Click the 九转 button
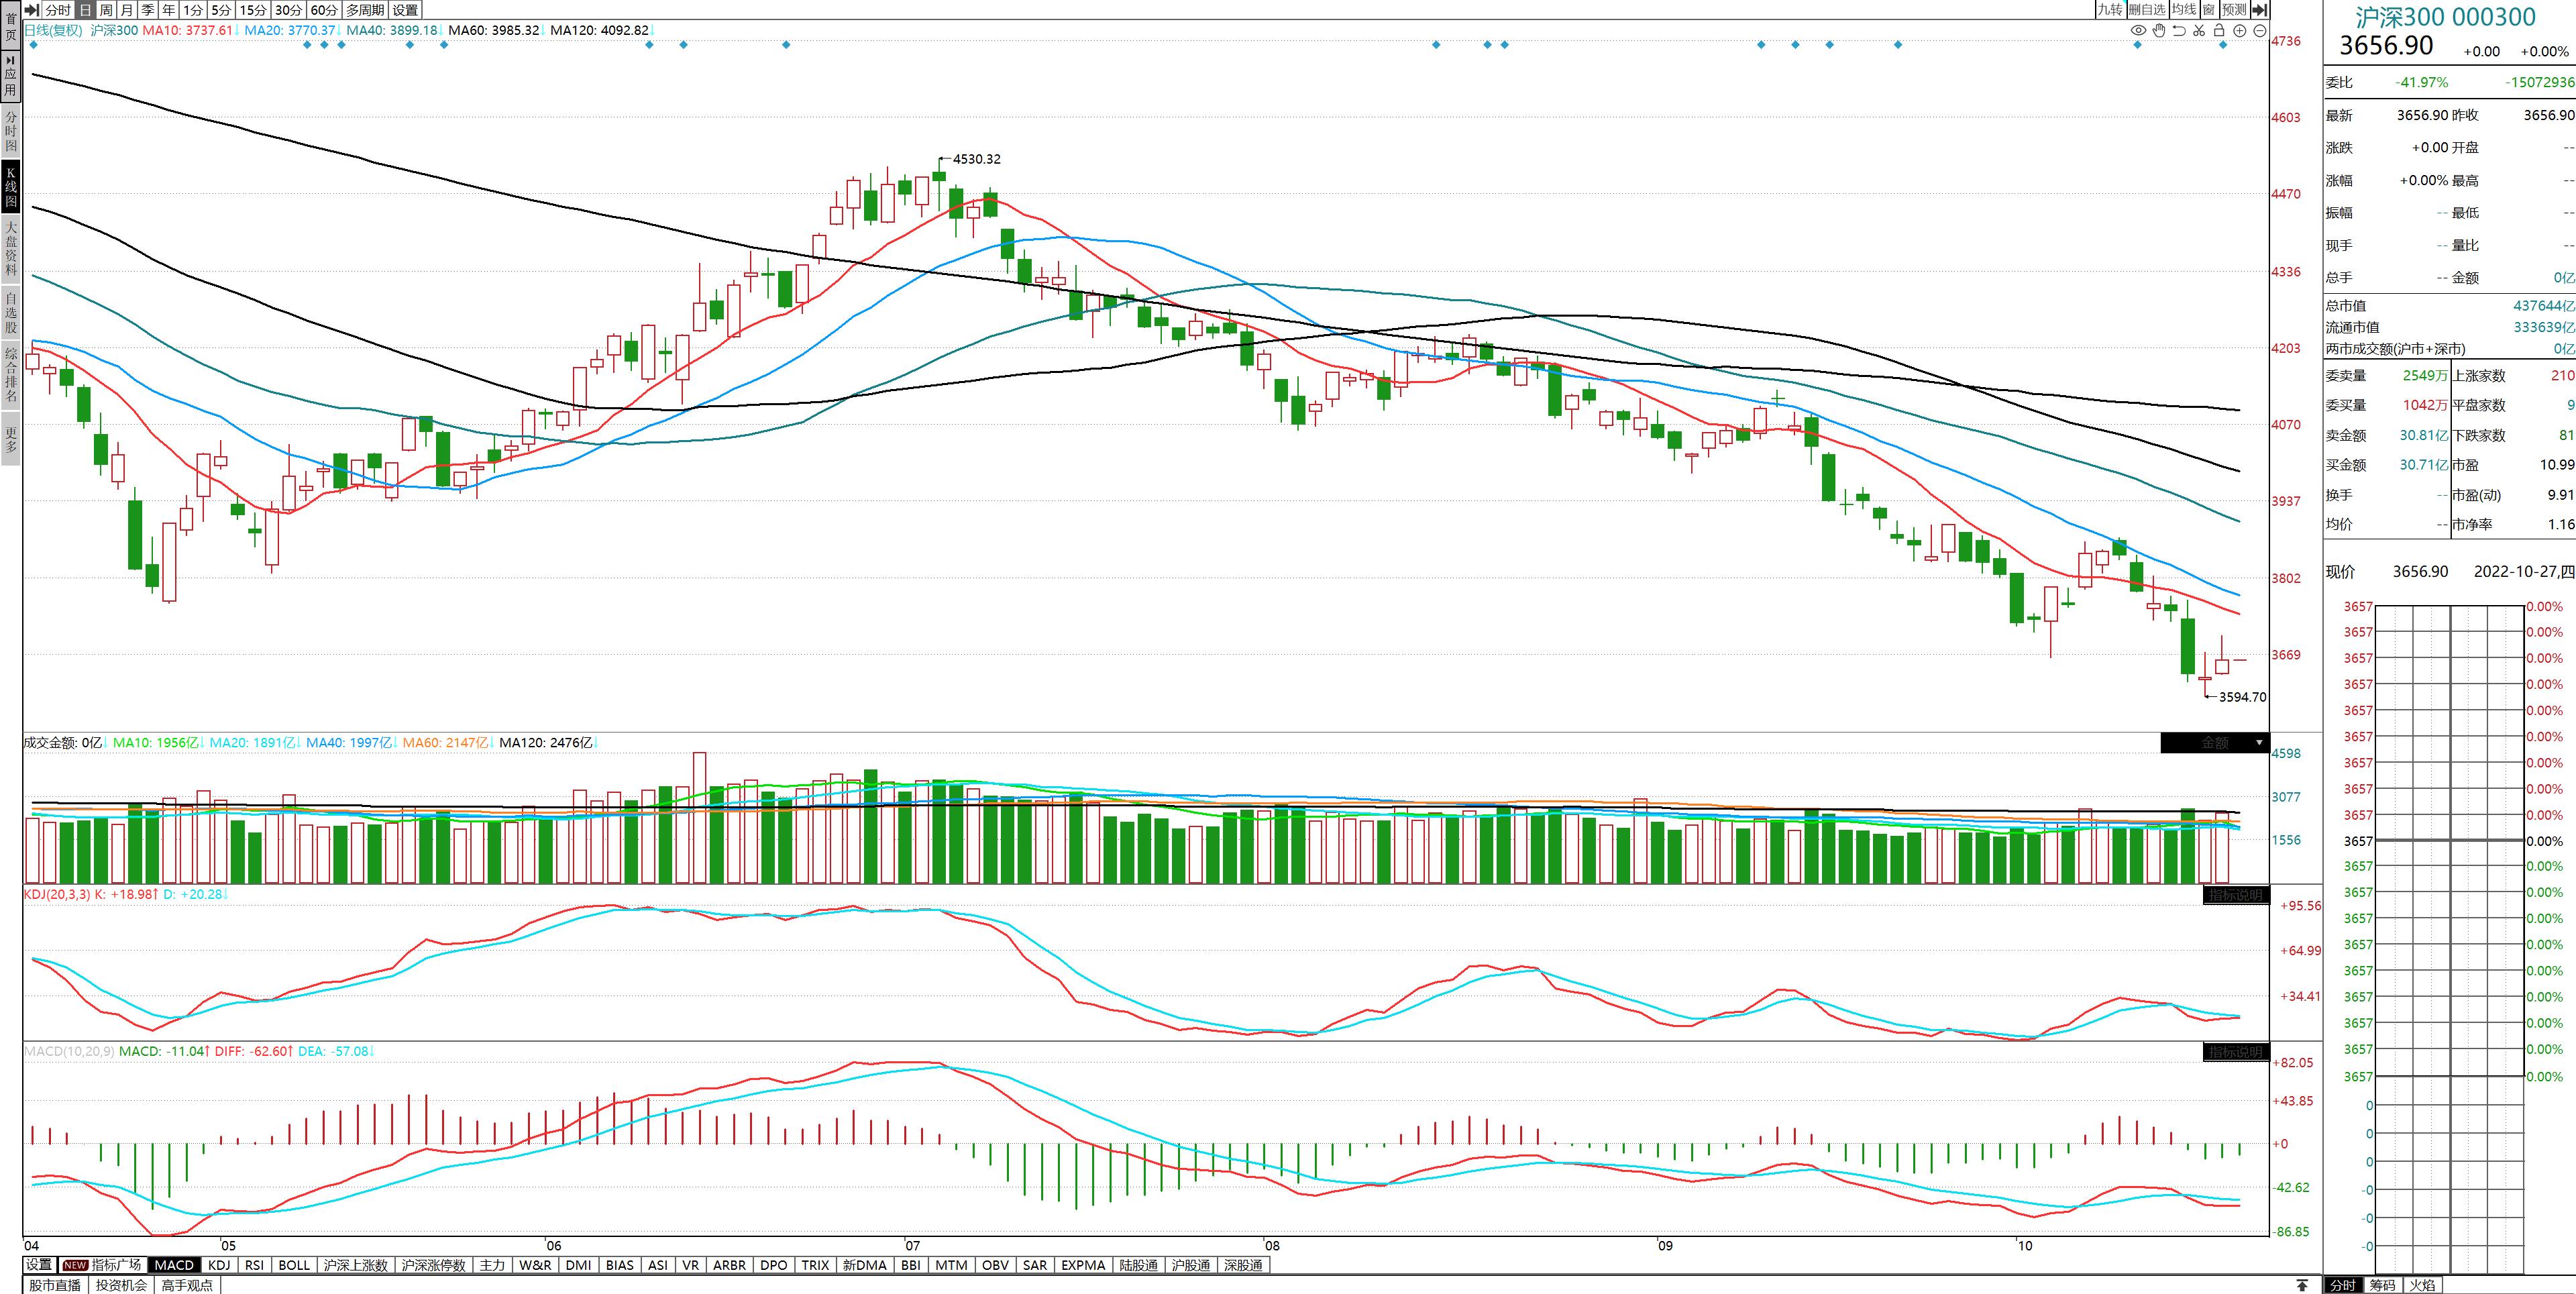Image resolution: width=2576 pixels, height=1294 pixels. [2110, 10]
